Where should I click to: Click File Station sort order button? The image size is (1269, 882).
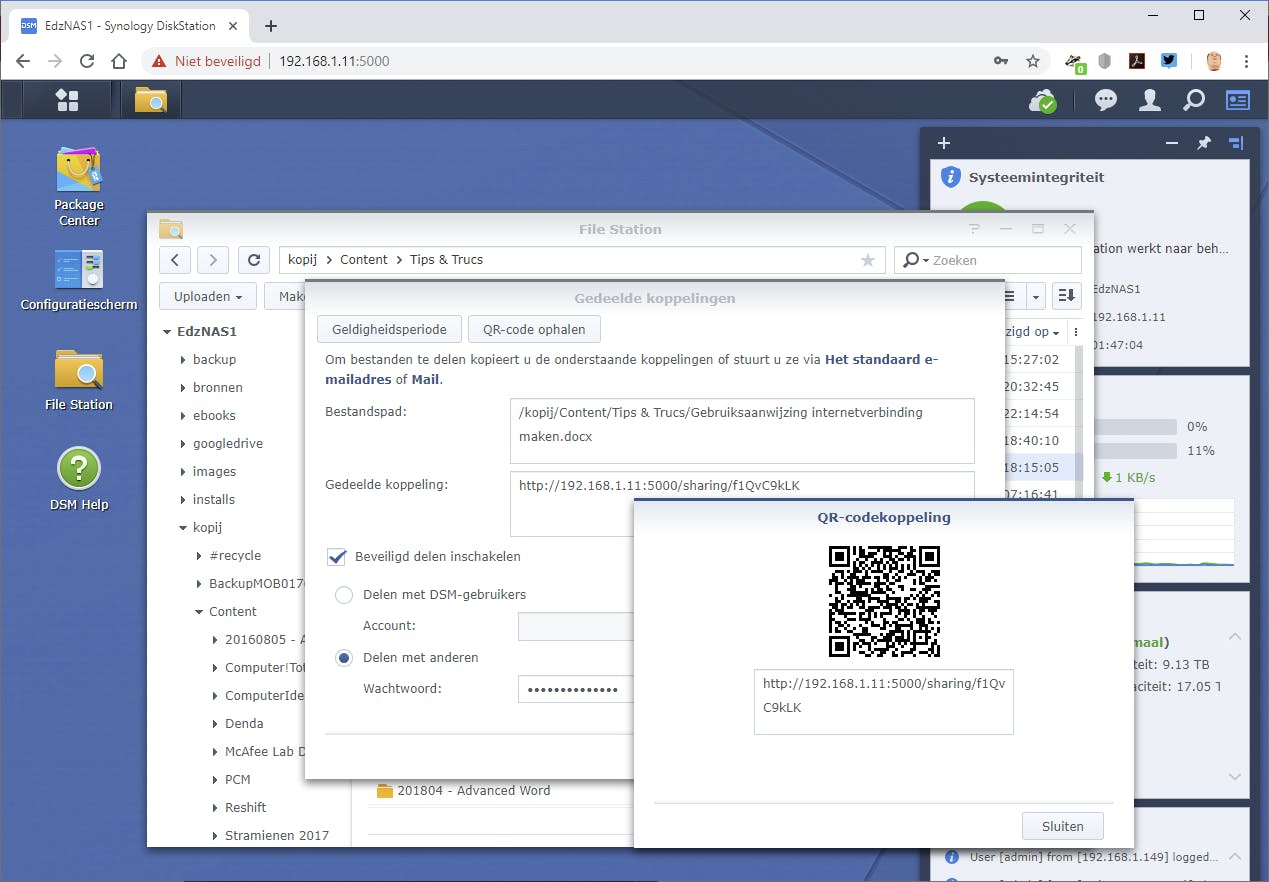(1067, 296)
